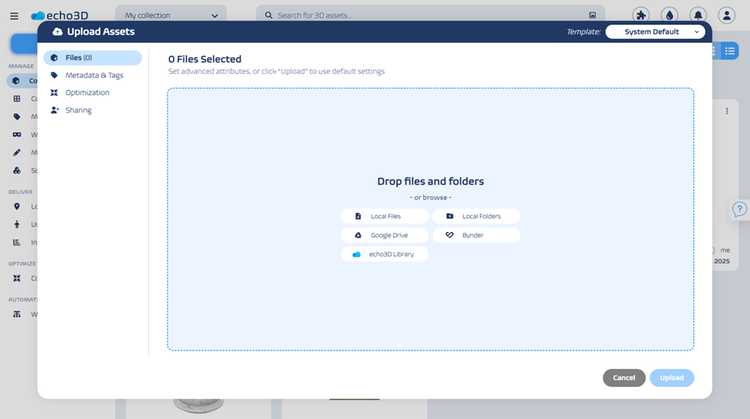Open the three-dot menu on the background card
The image size is (750, 419).
click(x=727, y=111)
